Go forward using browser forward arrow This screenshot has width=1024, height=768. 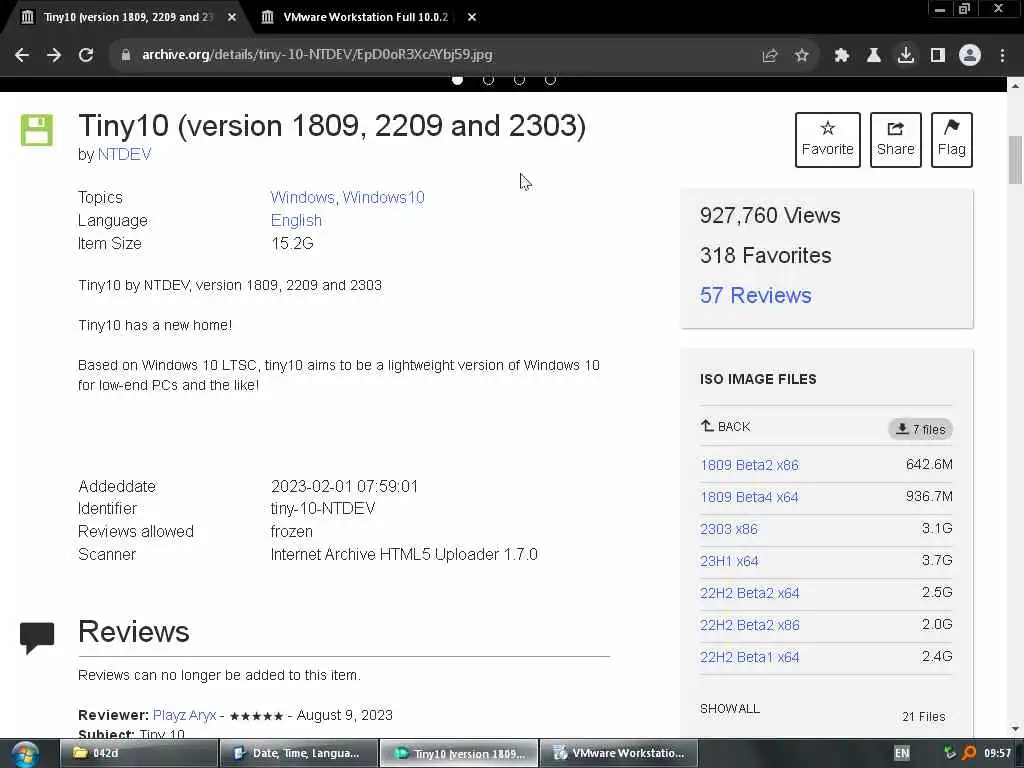[54, 56]
